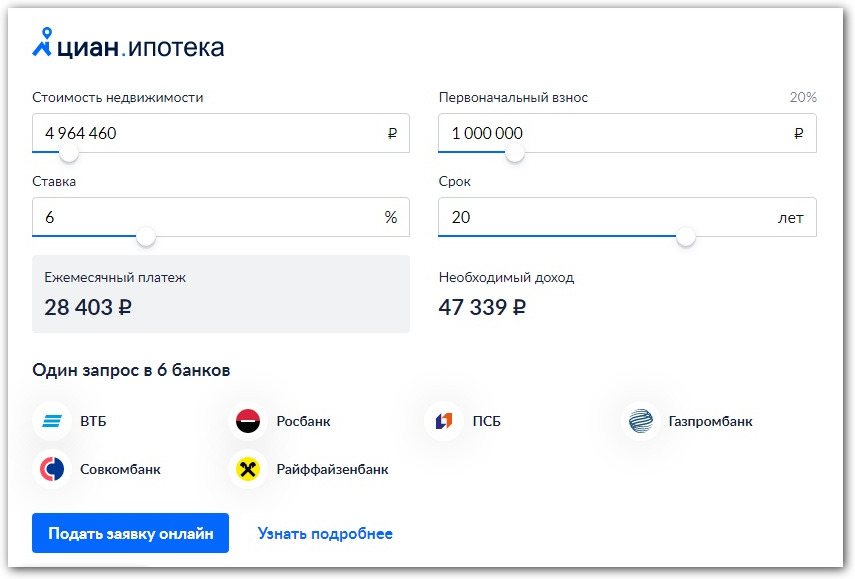The image size is (855, 579).
Task: Focus the rate field showing 6
Action: click(x=221, y=217)
